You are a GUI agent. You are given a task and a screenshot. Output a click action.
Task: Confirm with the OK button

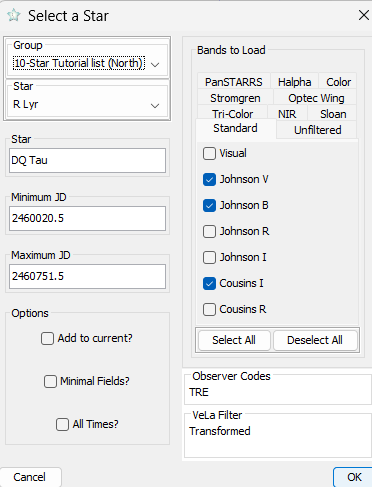click(354, 477)
